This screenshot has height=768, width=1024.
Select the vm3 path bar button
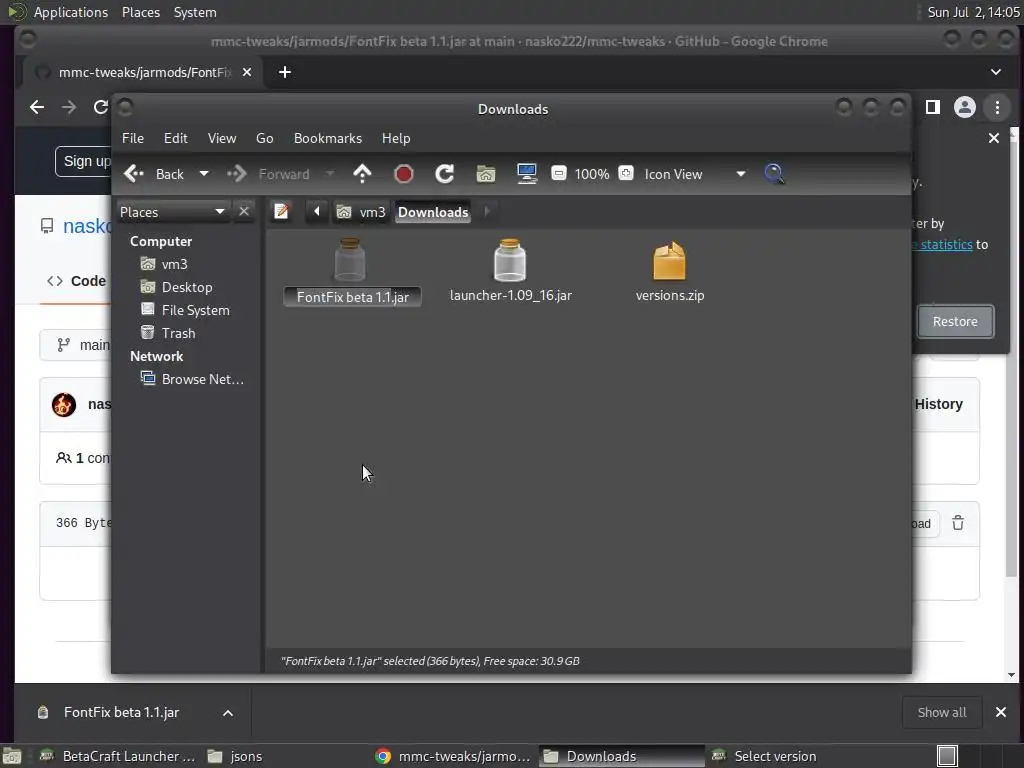tap(361, 212)
